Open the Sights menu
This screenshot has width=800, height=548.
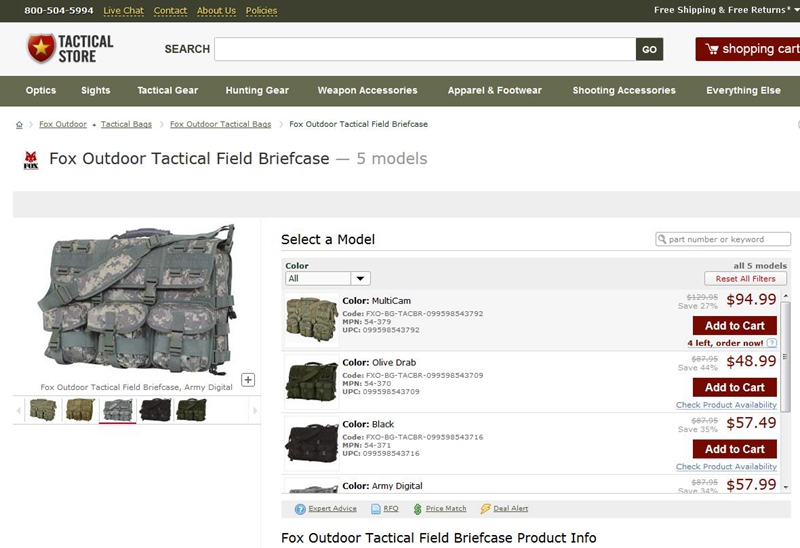coord(95,90)
